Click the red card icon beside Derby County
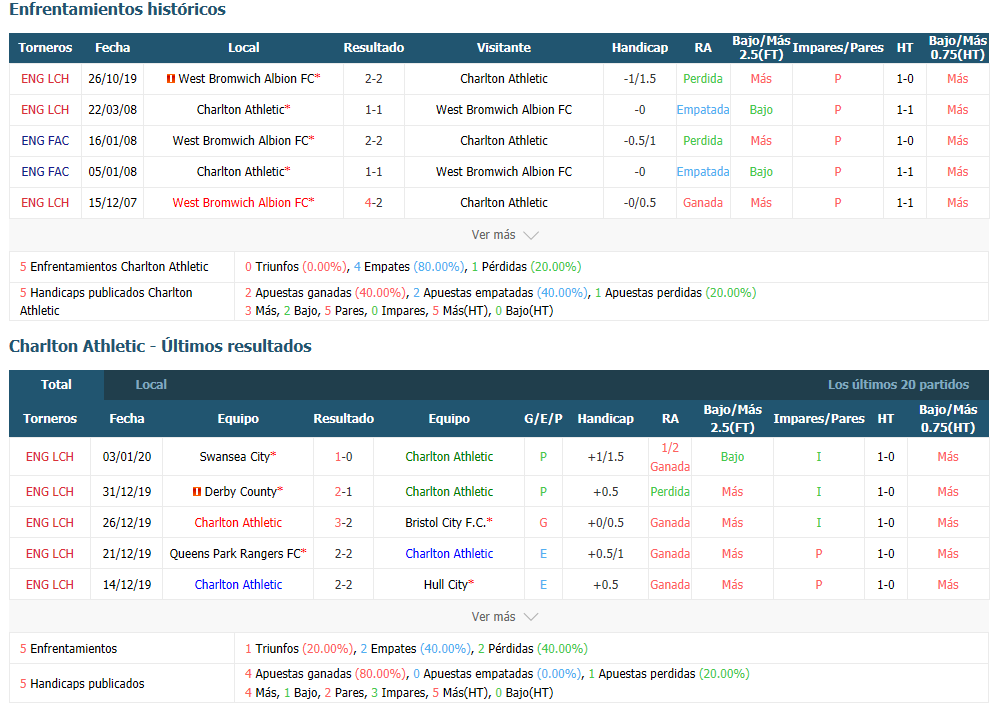This screenshot has width=999, height=711. pos(197,492)
